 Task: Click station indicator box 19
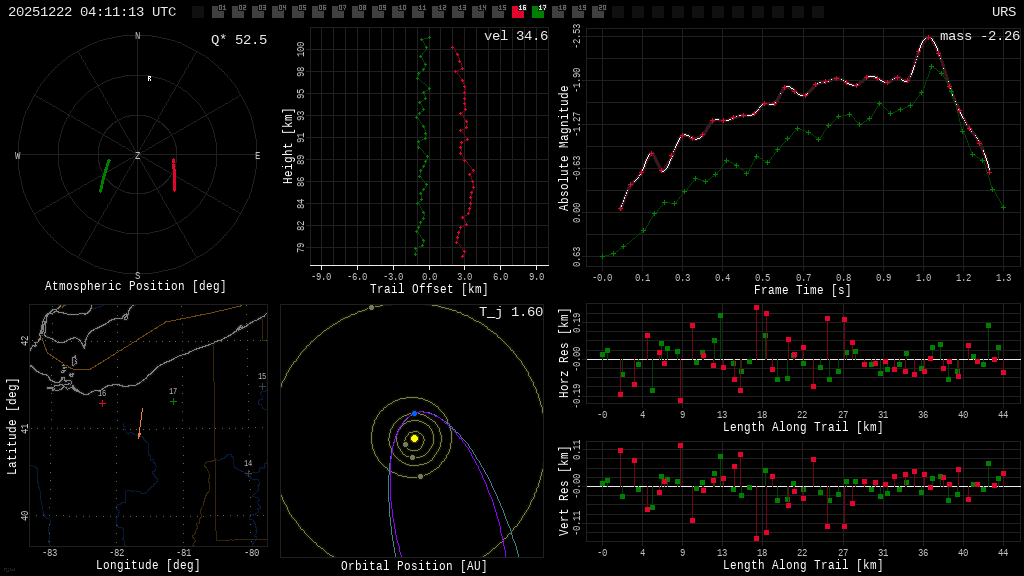578,12
